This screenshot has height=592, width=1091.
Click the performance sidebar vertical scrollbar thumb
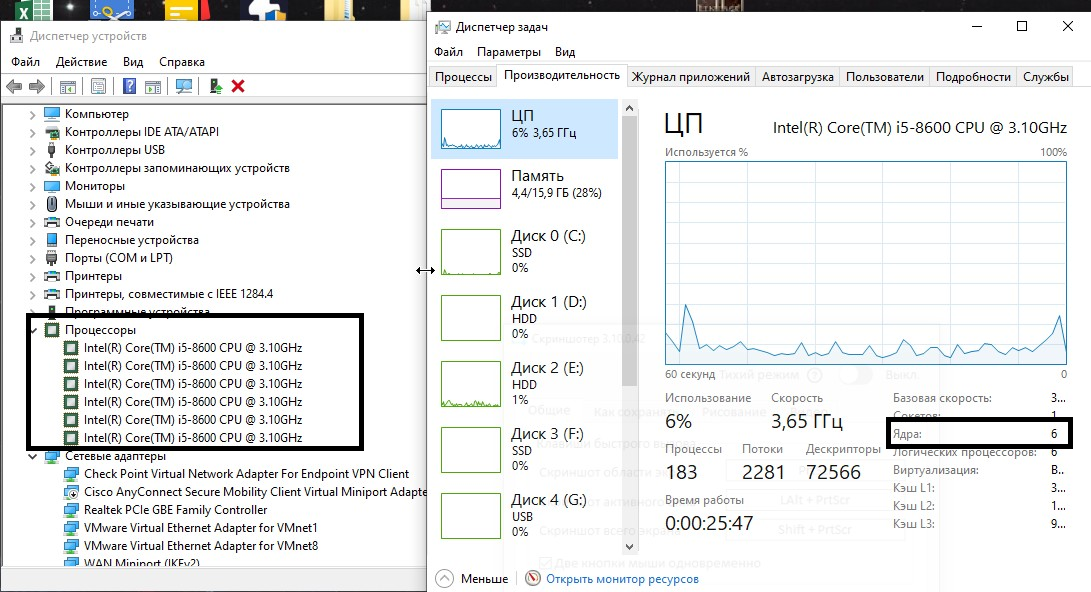tap(629, 250)
